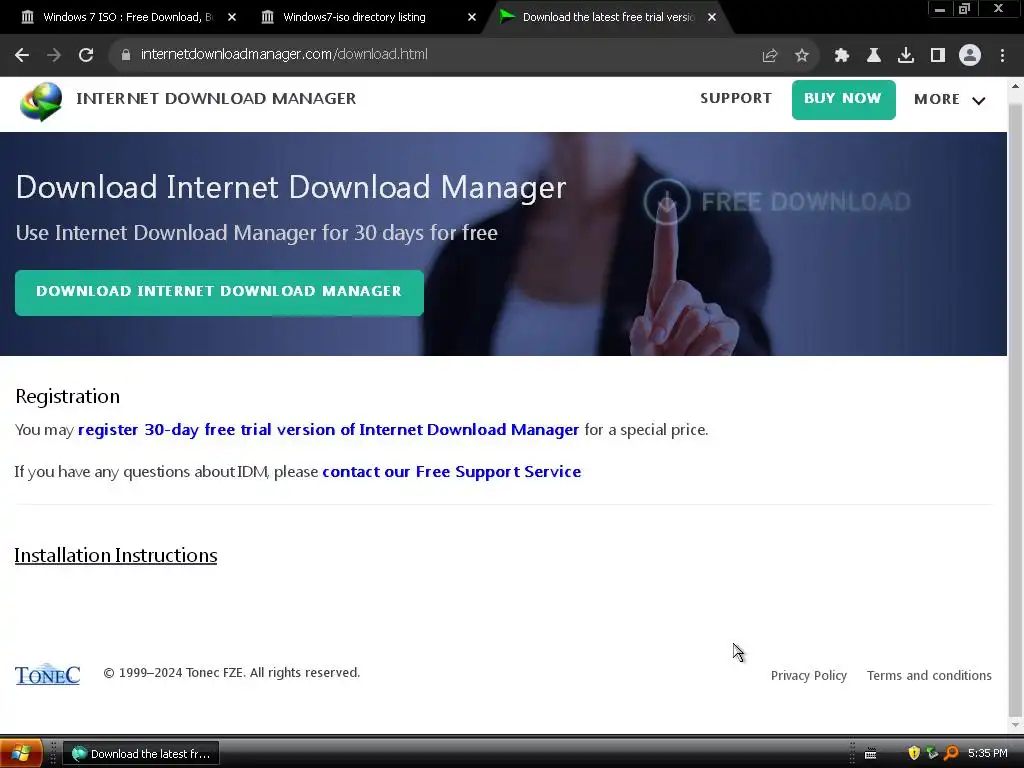Click the Tonec FZE copyright text
Viewport: 1024px width, 768px height.
click(x=231, y=673)
